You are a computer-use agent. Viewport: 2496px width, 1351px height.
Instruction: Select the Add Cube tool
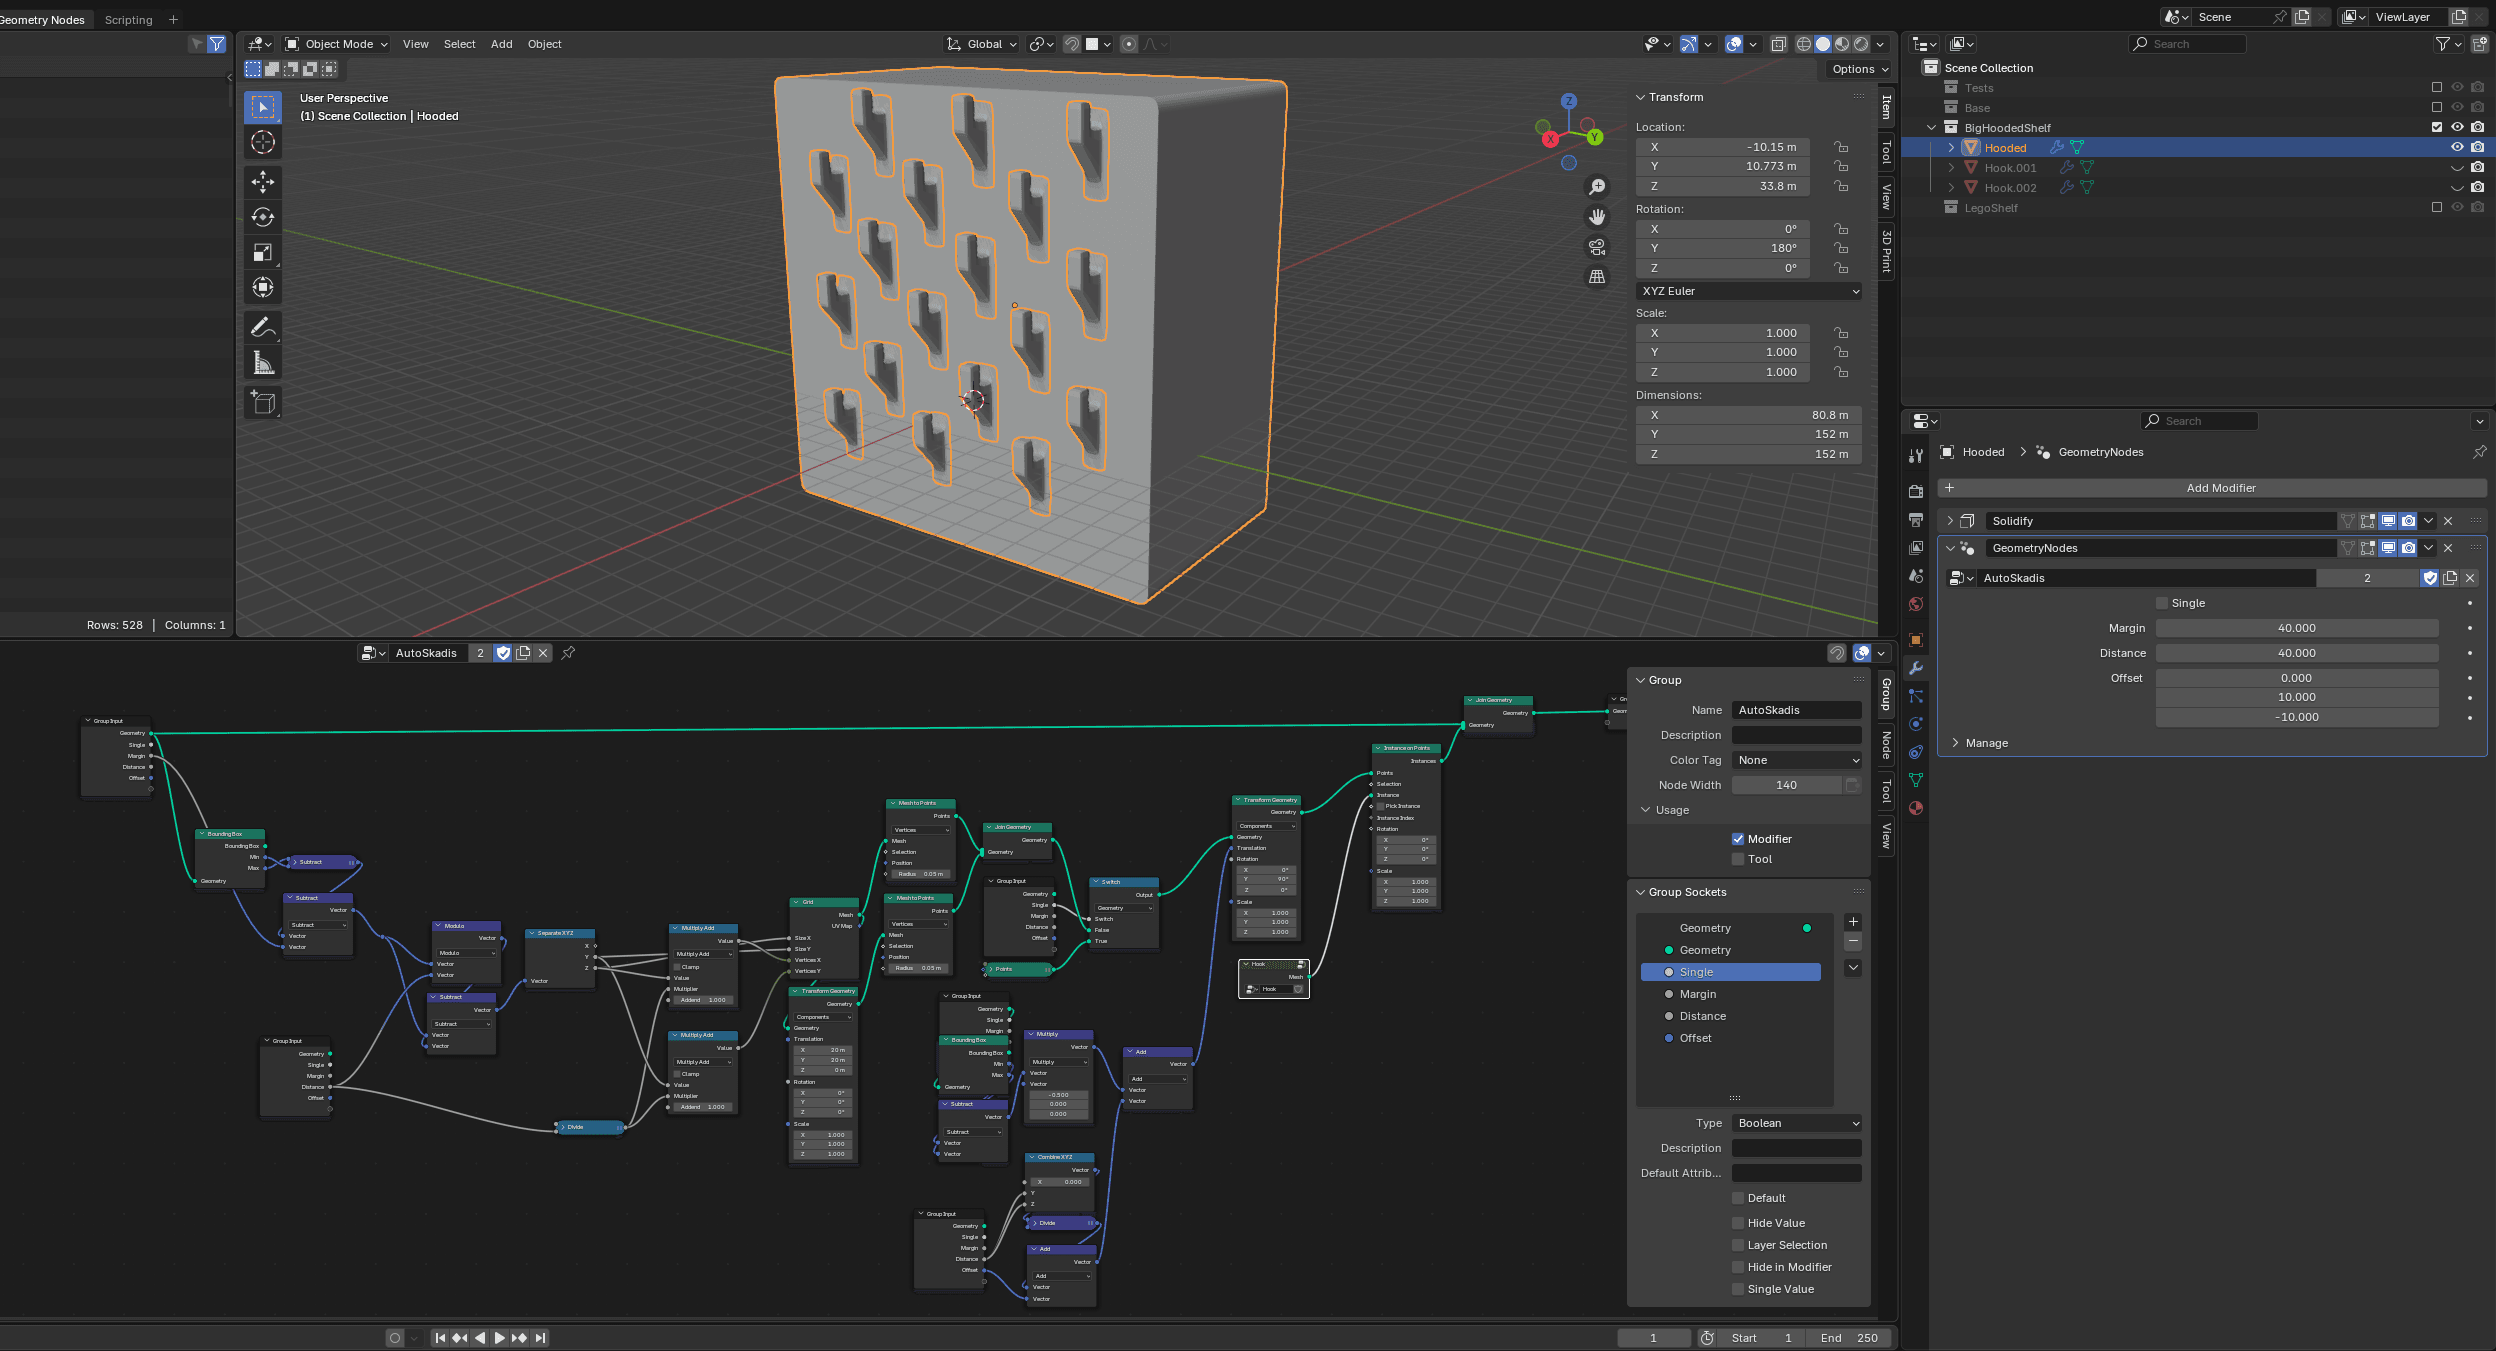[x=263, y=402]
